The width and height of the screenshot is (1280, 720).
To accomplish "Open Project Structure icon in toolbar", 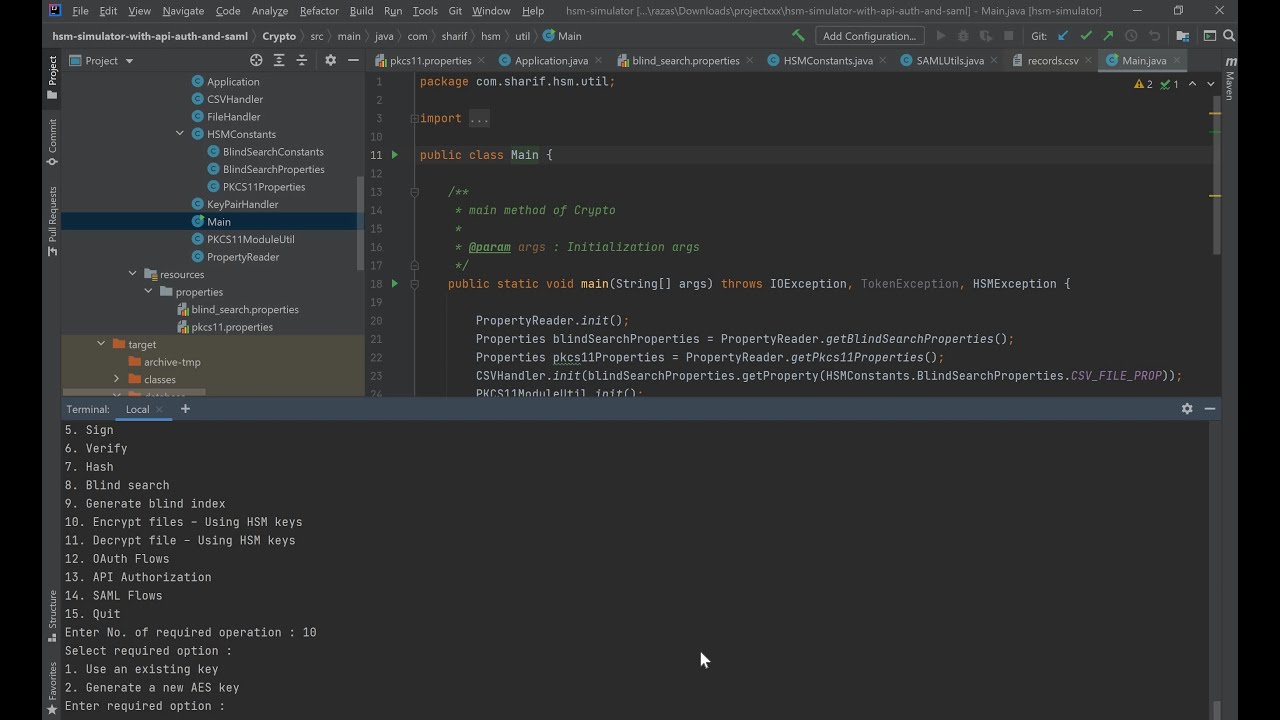I will [1183, 36].
